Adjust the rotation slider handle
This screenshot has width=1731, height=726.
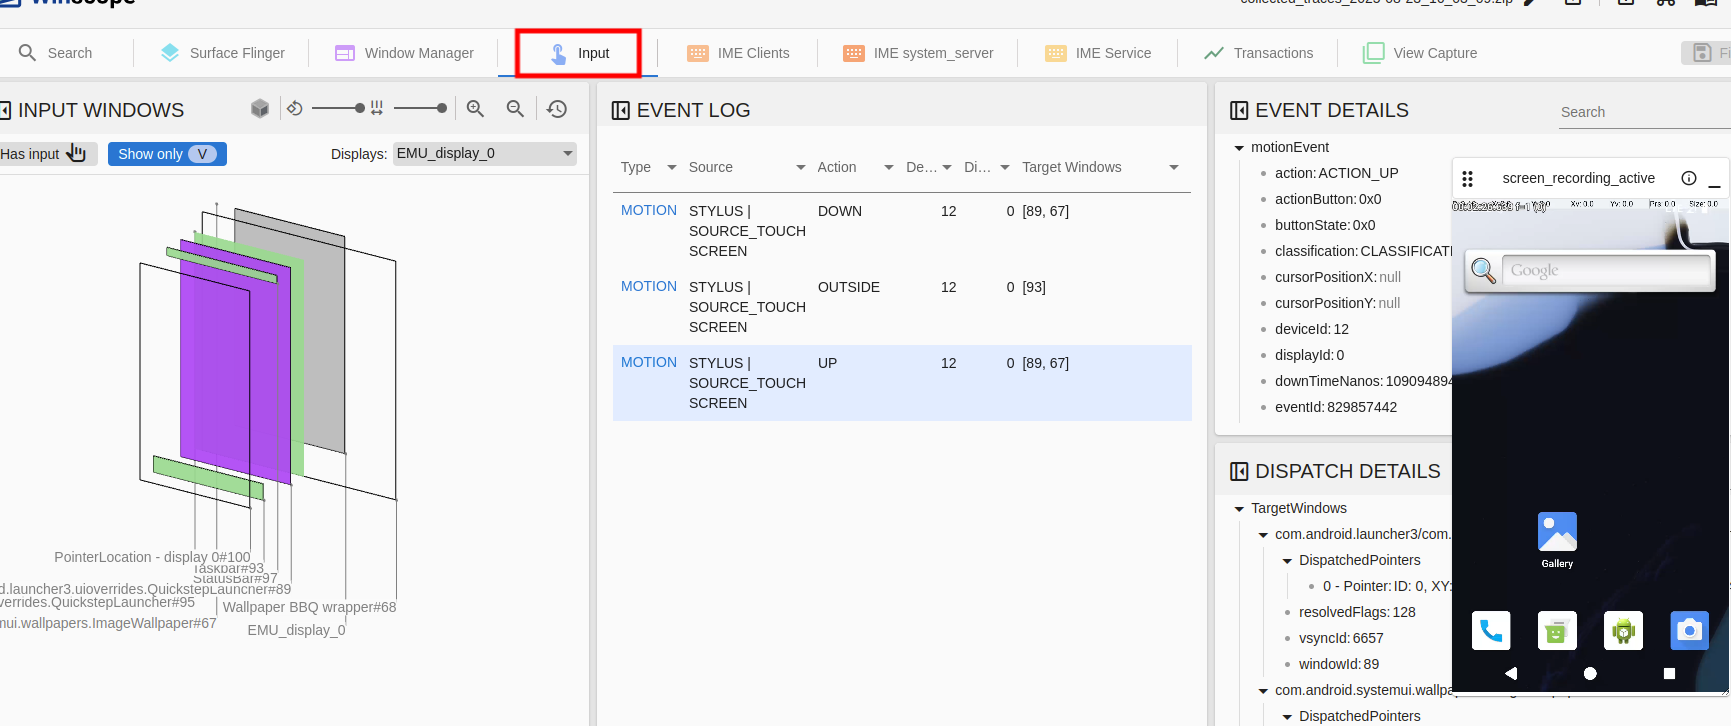[360, 108]
